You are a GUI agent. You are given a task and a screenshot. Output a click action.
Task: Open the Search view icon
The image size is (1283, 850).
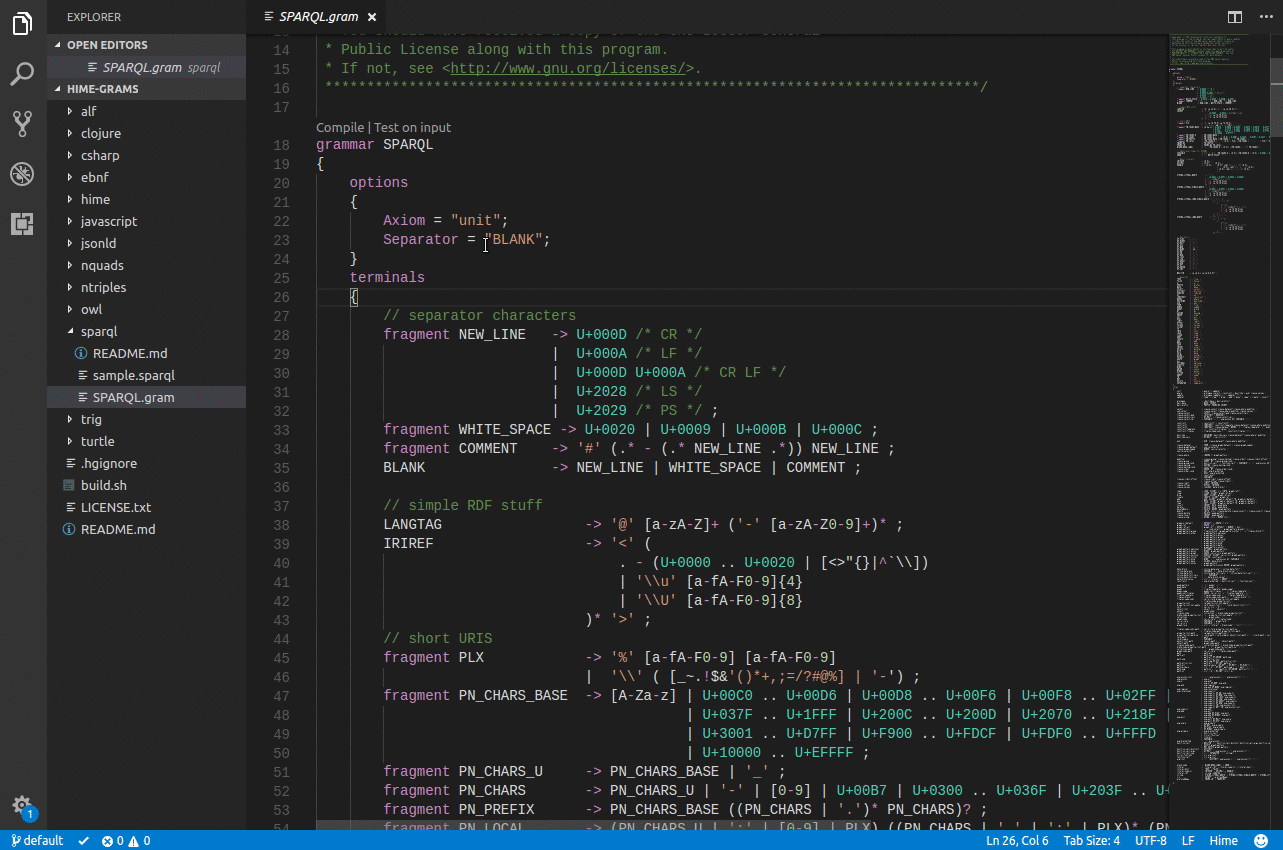click(x=23, y=73)
